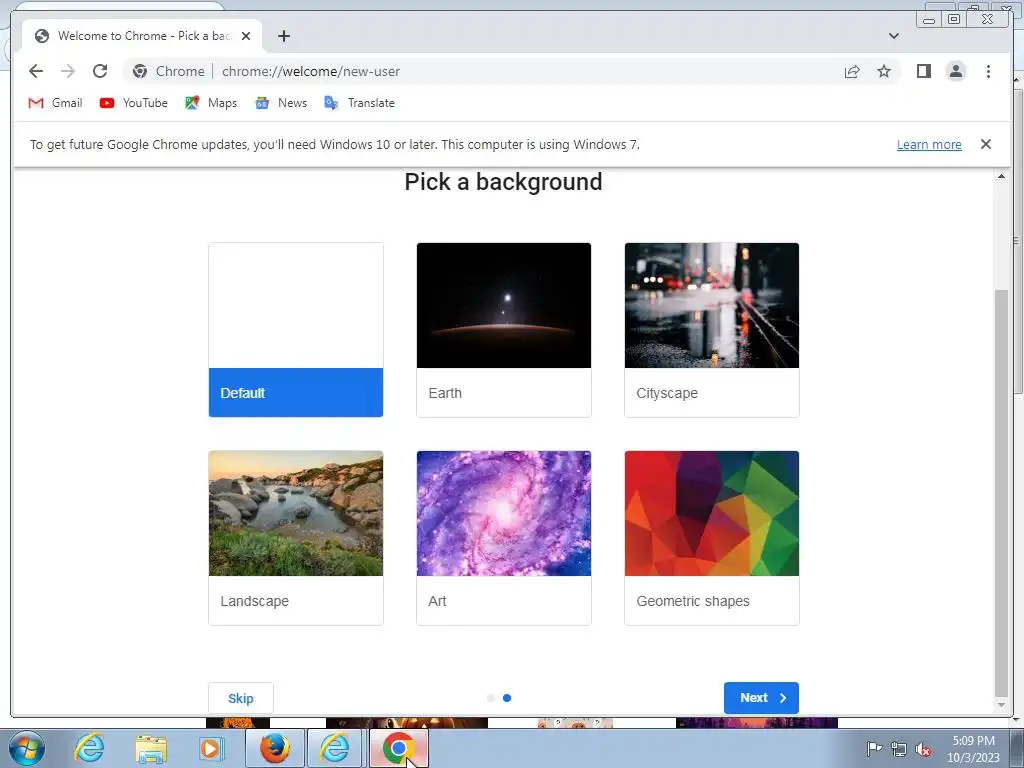
Task: Open Windows Explorer folder from taskbar
Action: pos(151,748)
